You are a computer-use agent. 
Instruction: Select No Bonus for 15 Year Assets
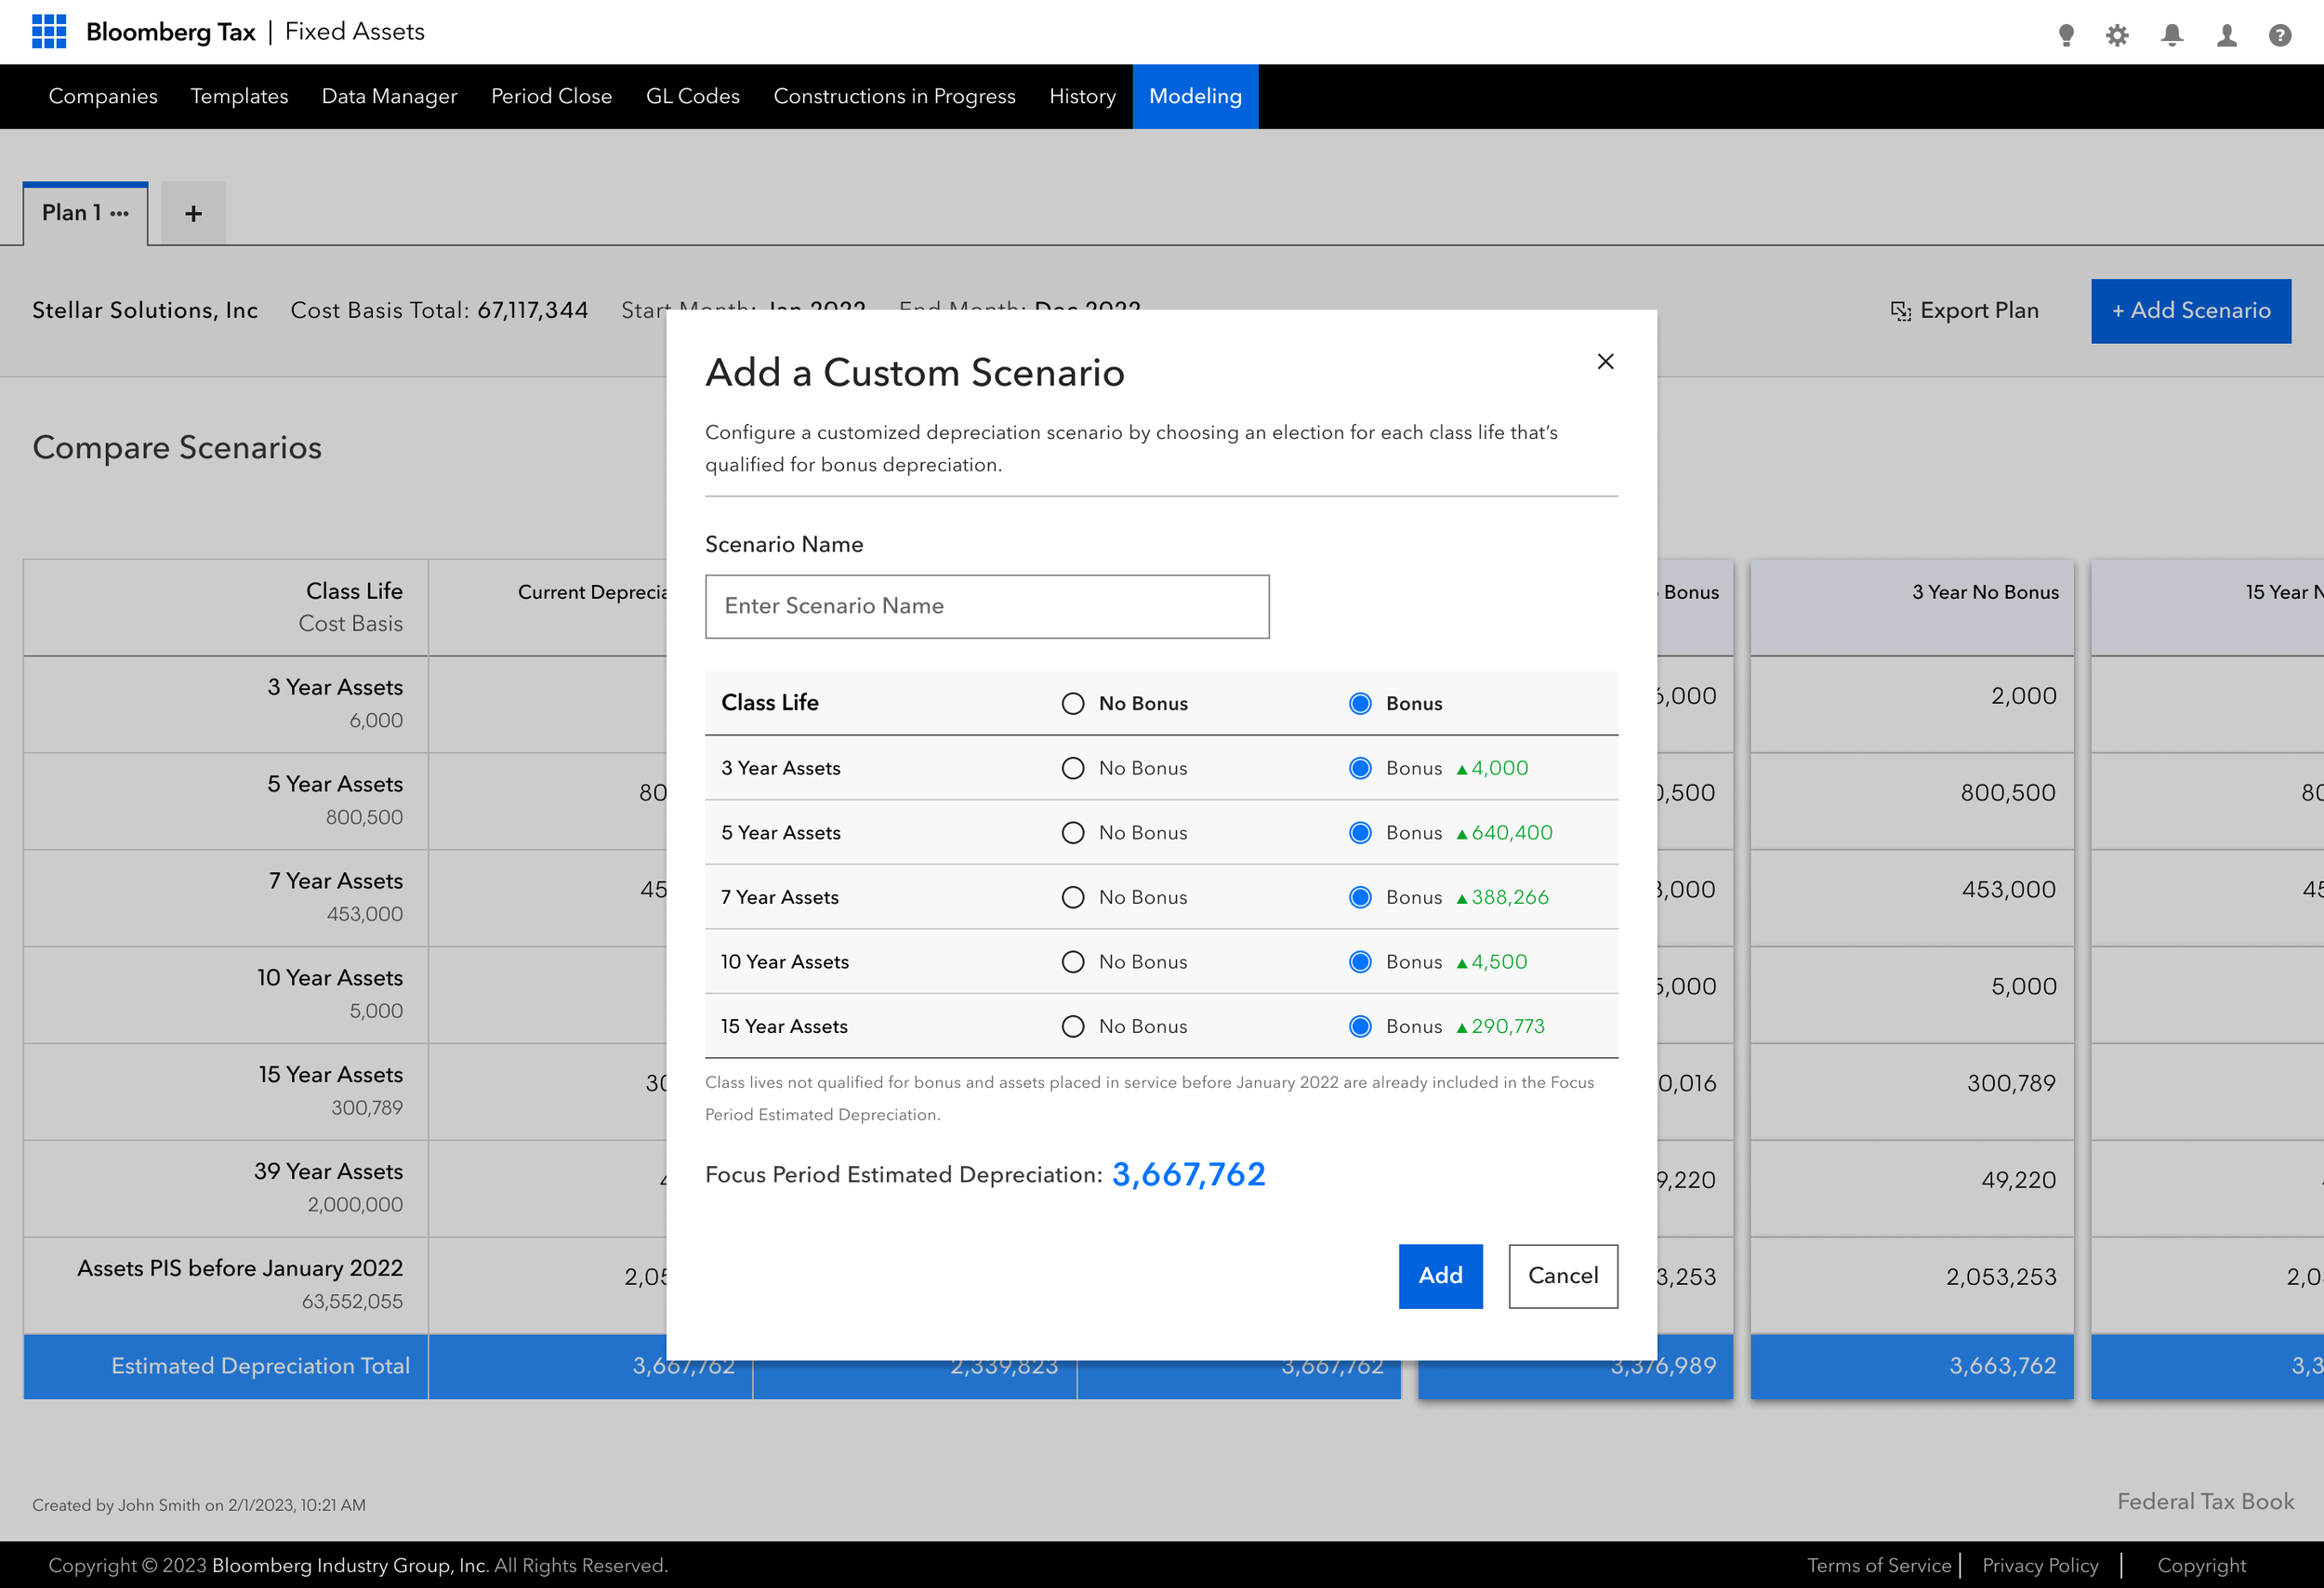click(1072, 1026)
